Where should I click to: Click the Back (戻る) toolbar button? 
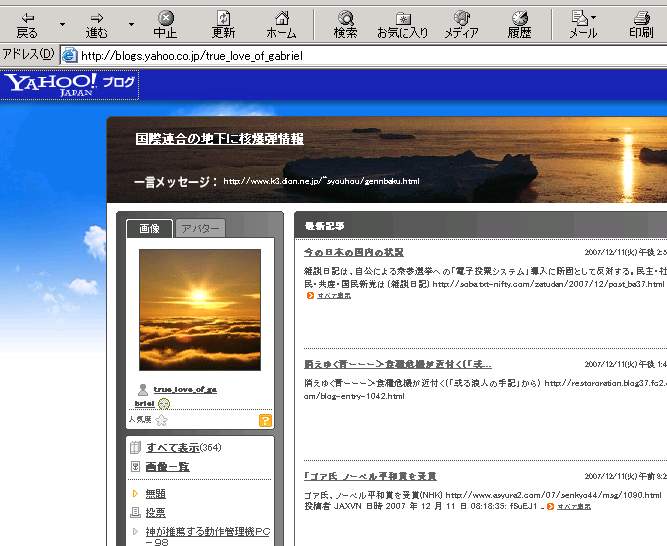coord(27,25)
